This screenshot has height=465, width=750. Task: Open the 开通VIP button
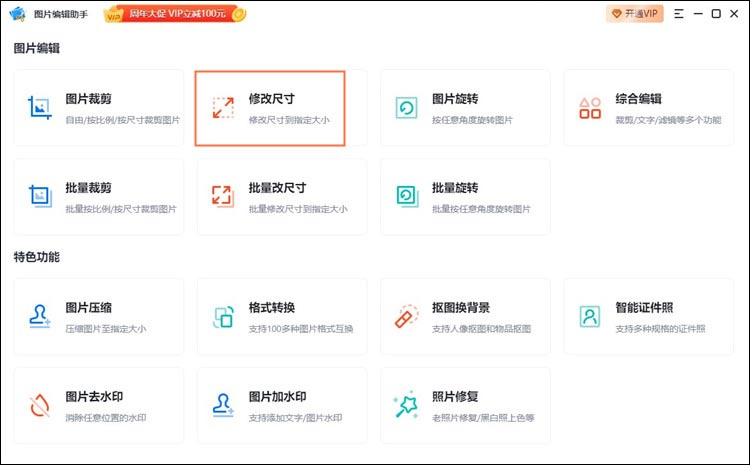635,14
